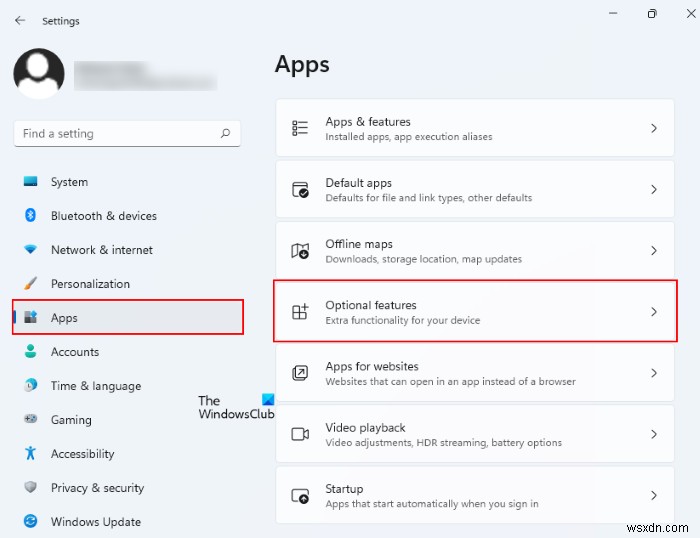Screen dimensions: 700x538
Task: Click the Startup icon
Action: (300, 495)
